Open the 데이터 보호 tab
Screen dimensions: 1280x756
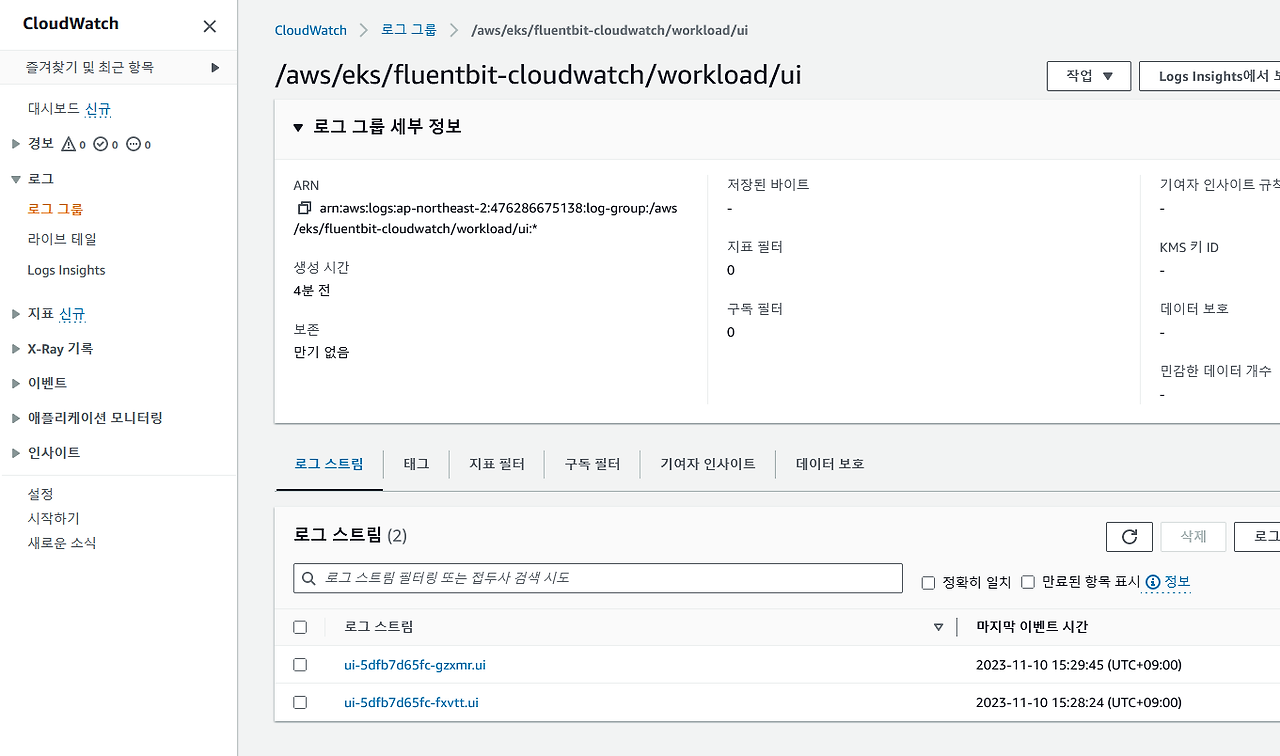[830, 464]
